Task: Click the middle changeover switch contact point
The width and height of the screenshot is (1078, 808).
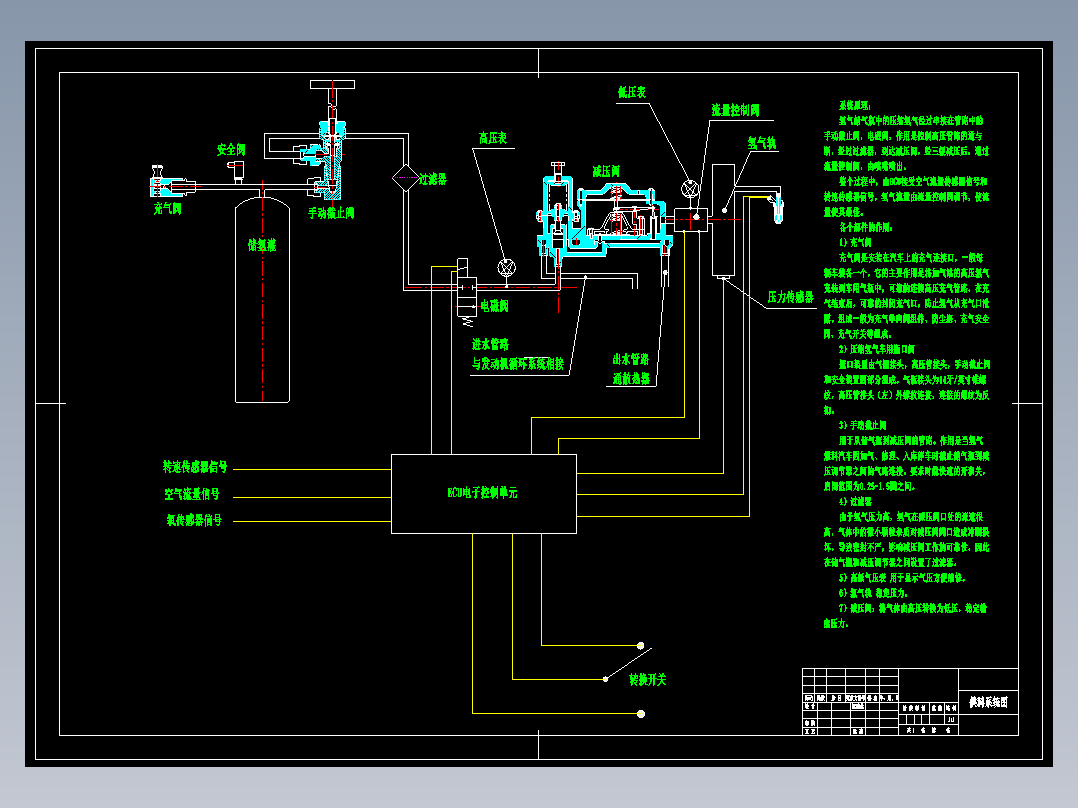Action: [x=606, y=679]
